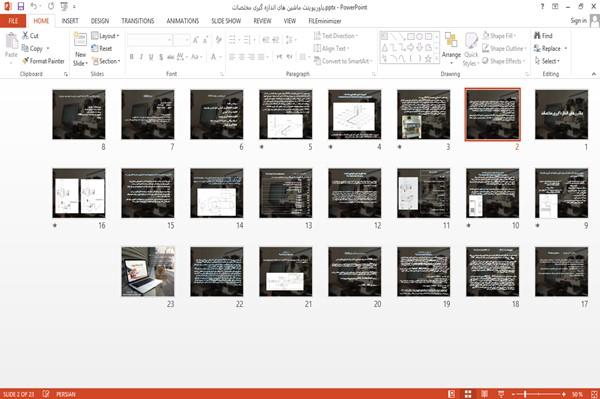The height and width of the screenshot is (399, 600).
Task: Toggle Strikethrough formatting
Action: click(x=171, y=57)
